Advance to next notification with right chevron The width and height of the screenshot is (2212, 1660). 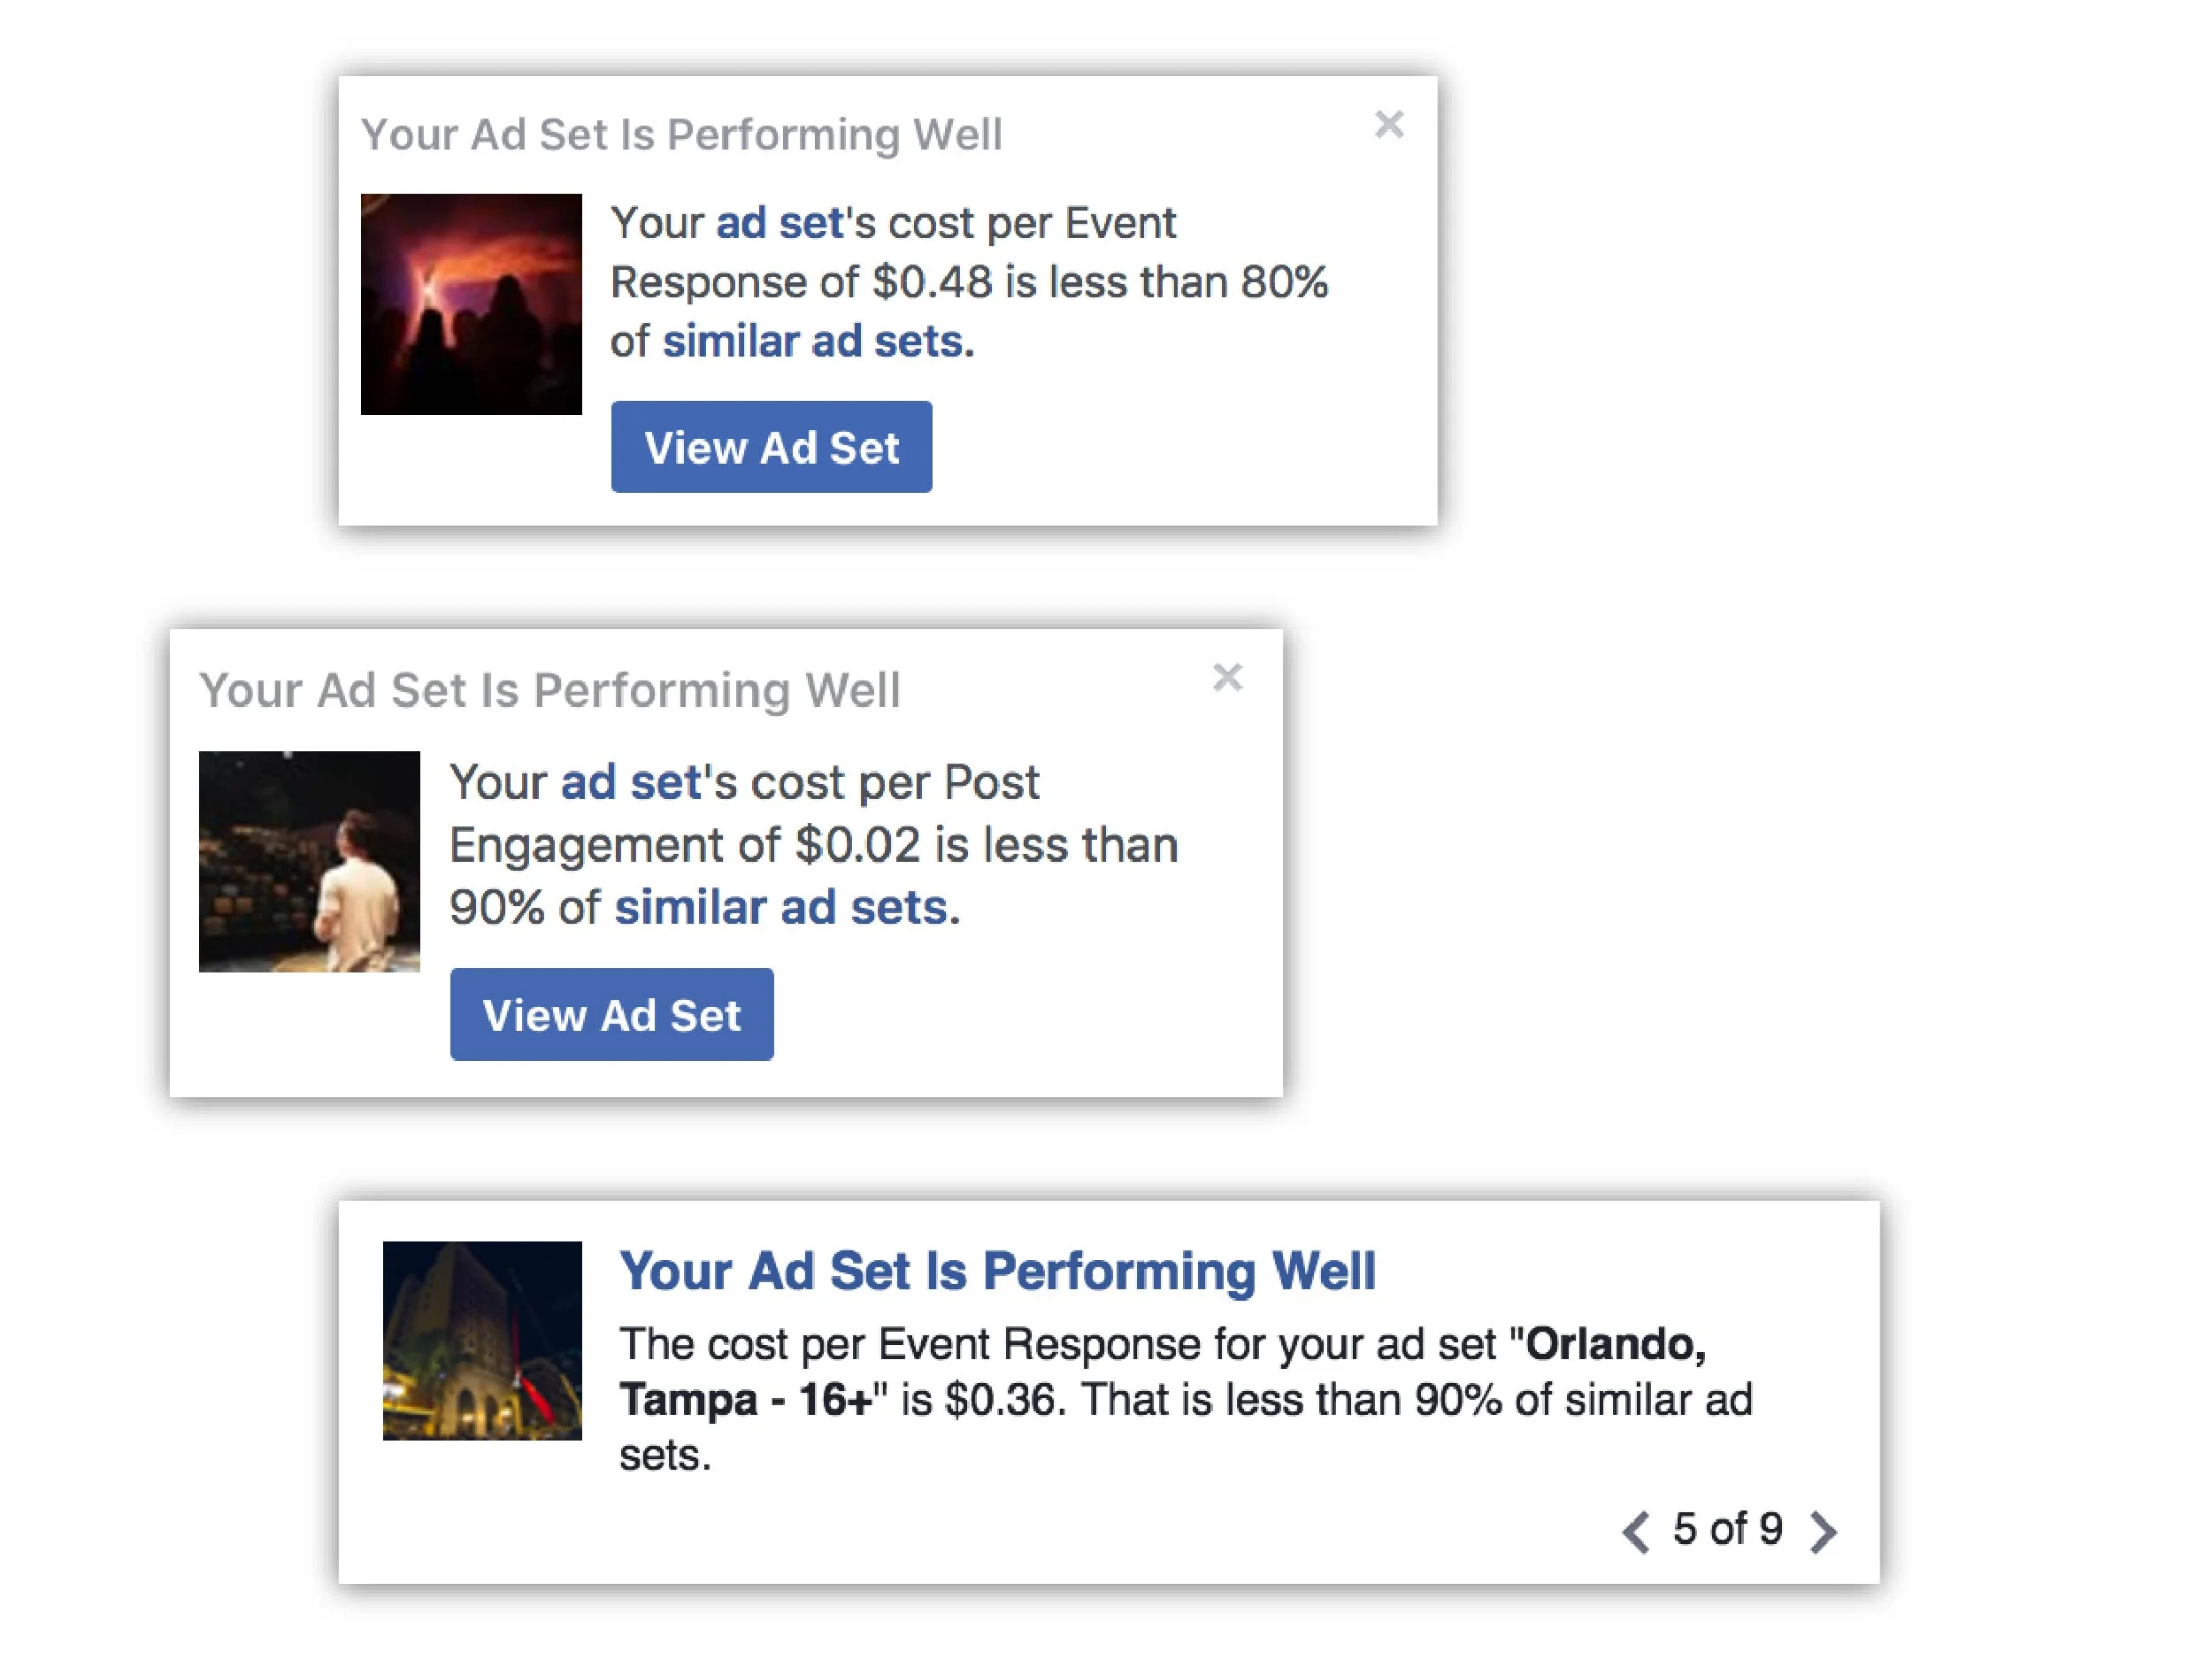coord(1823,1532)
